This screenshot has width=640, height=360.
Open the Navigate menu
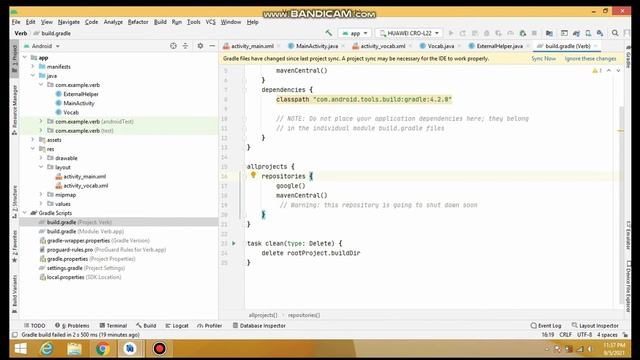(x=69, y=22)
